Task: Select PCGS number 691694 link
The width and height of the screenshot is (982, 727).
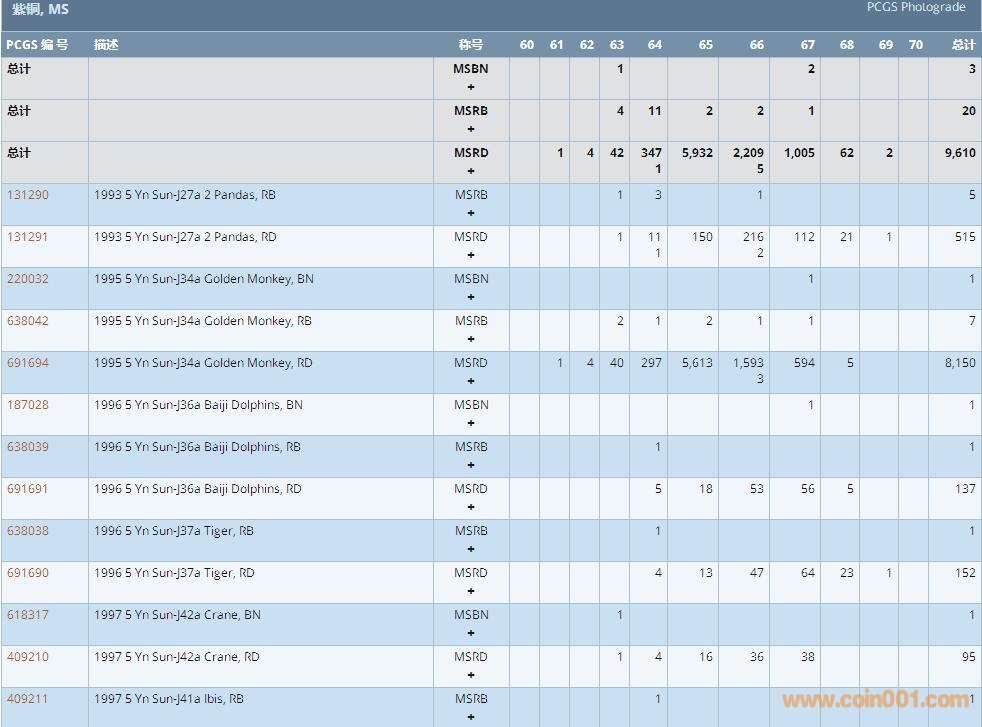Action: pyautogui.click(x=28, y=363)
